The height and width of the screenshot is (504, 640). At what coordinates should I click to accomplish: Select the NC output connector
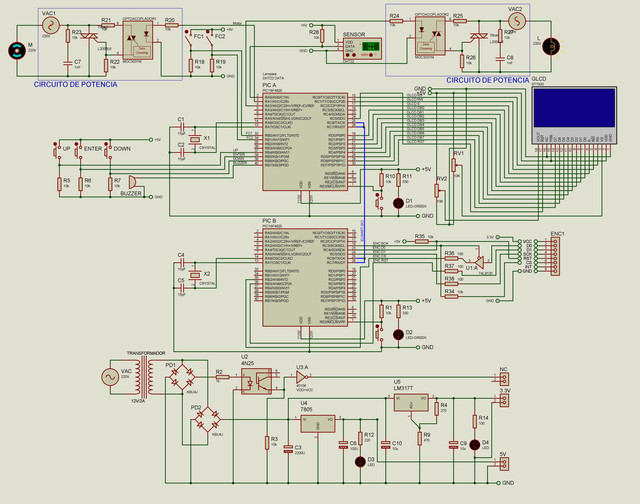click(x=504, y=379)
